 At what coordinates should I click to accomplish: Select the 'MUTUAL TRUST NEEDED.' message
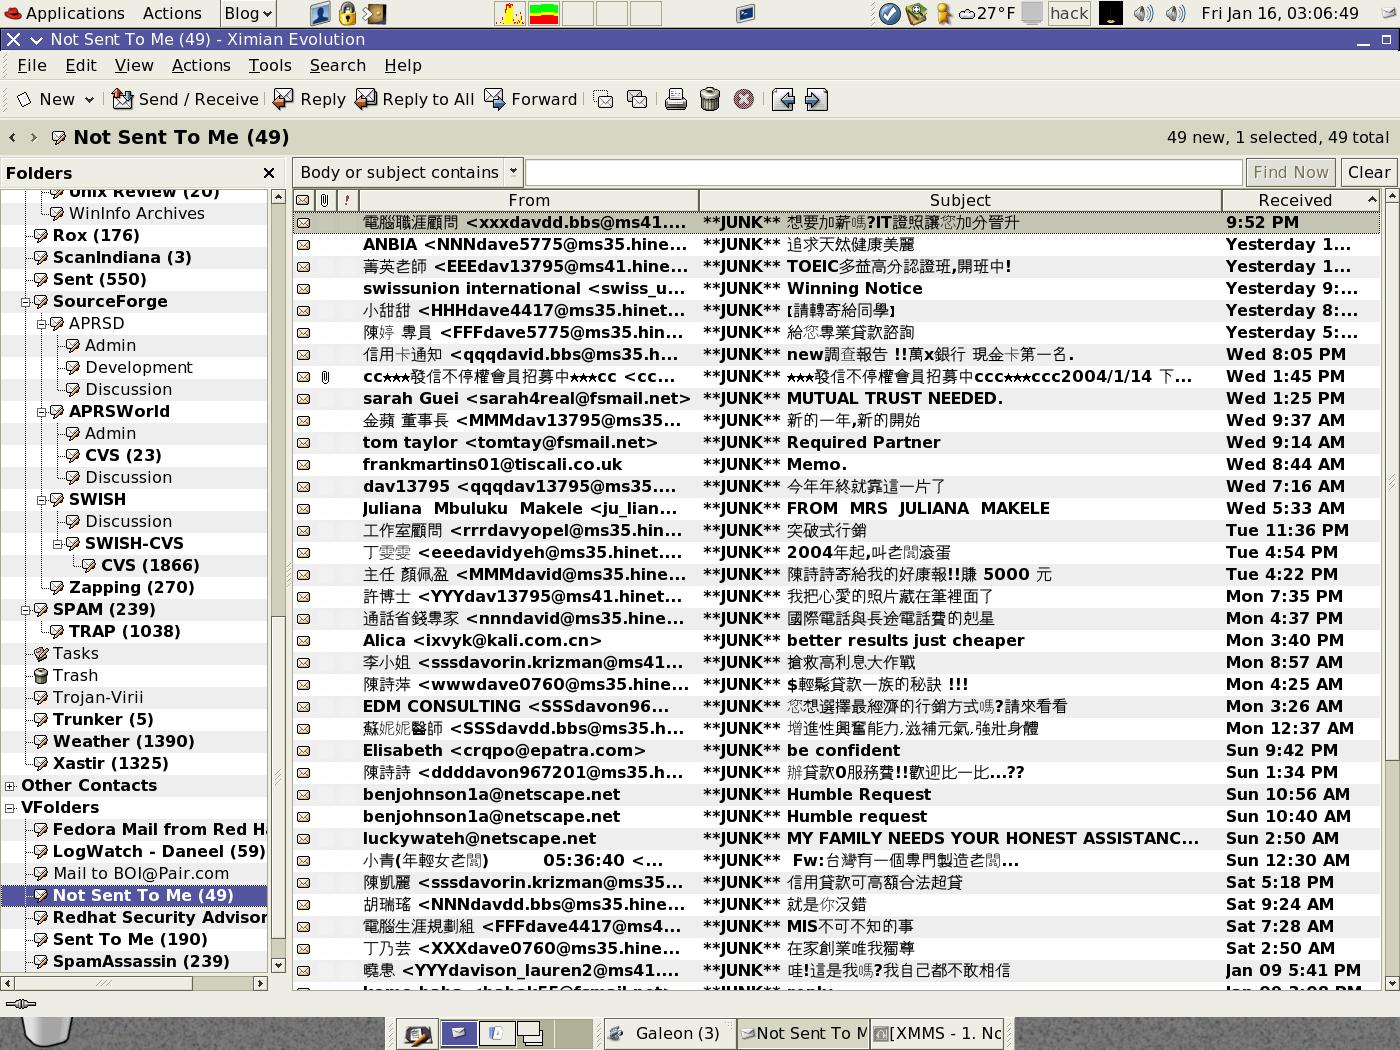click(836, 398)
